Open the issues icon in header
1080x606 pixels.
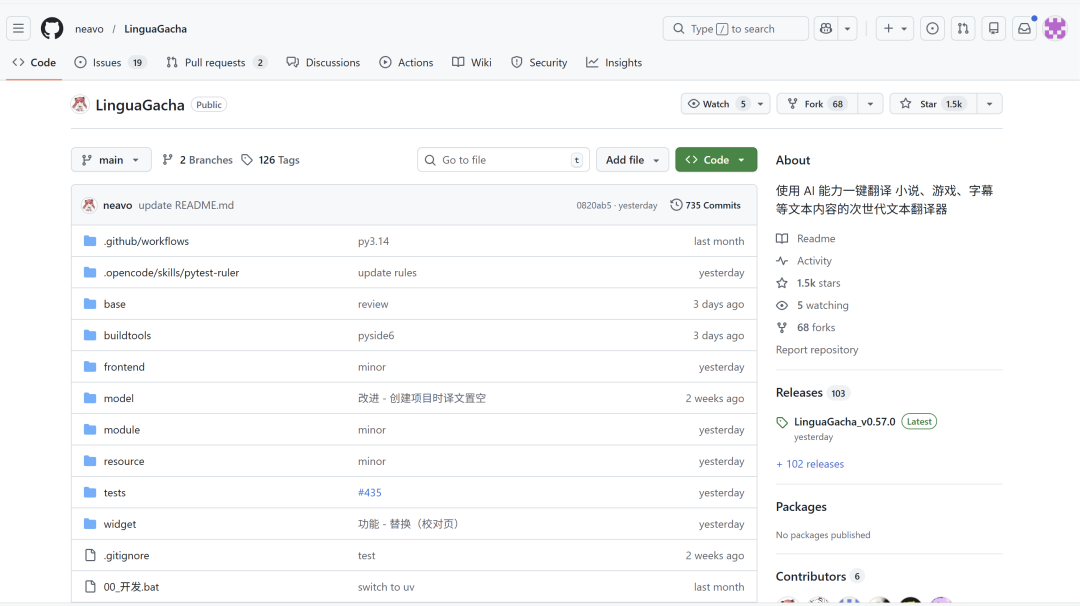coord(932,29)
